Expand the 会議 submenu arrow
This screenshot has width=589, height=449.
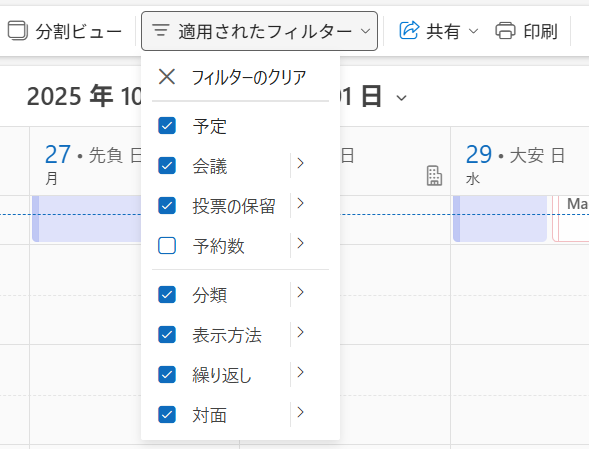coord(300,163)
